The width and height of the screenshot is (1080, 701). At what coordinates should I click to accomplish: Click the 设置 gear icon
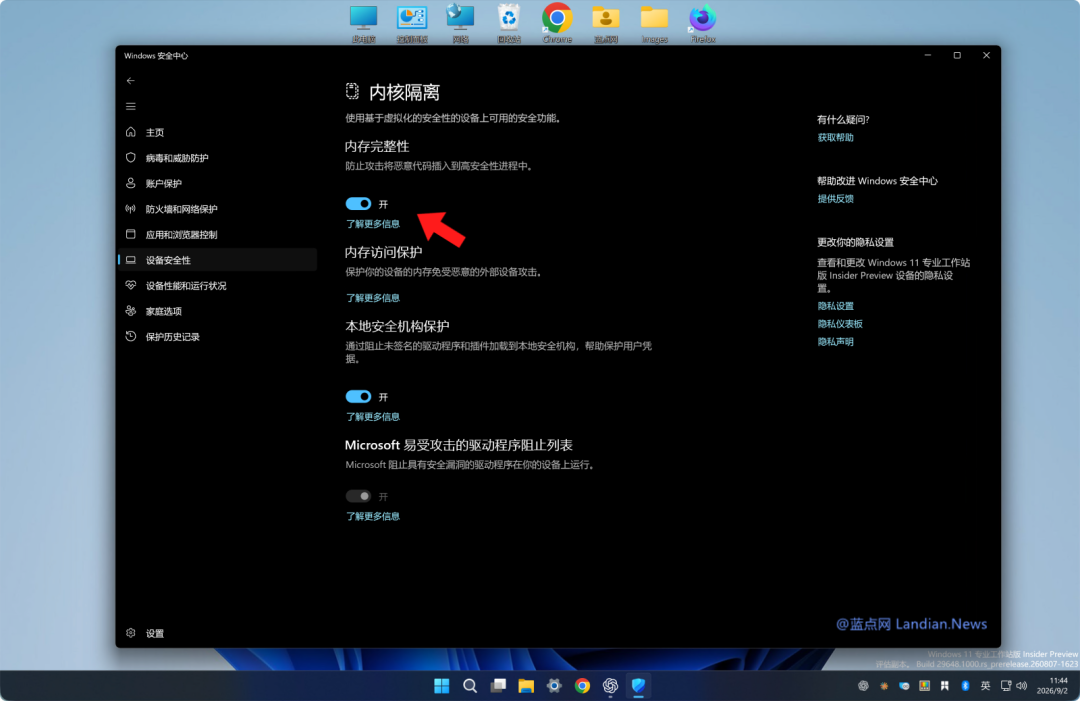[131, 633]
